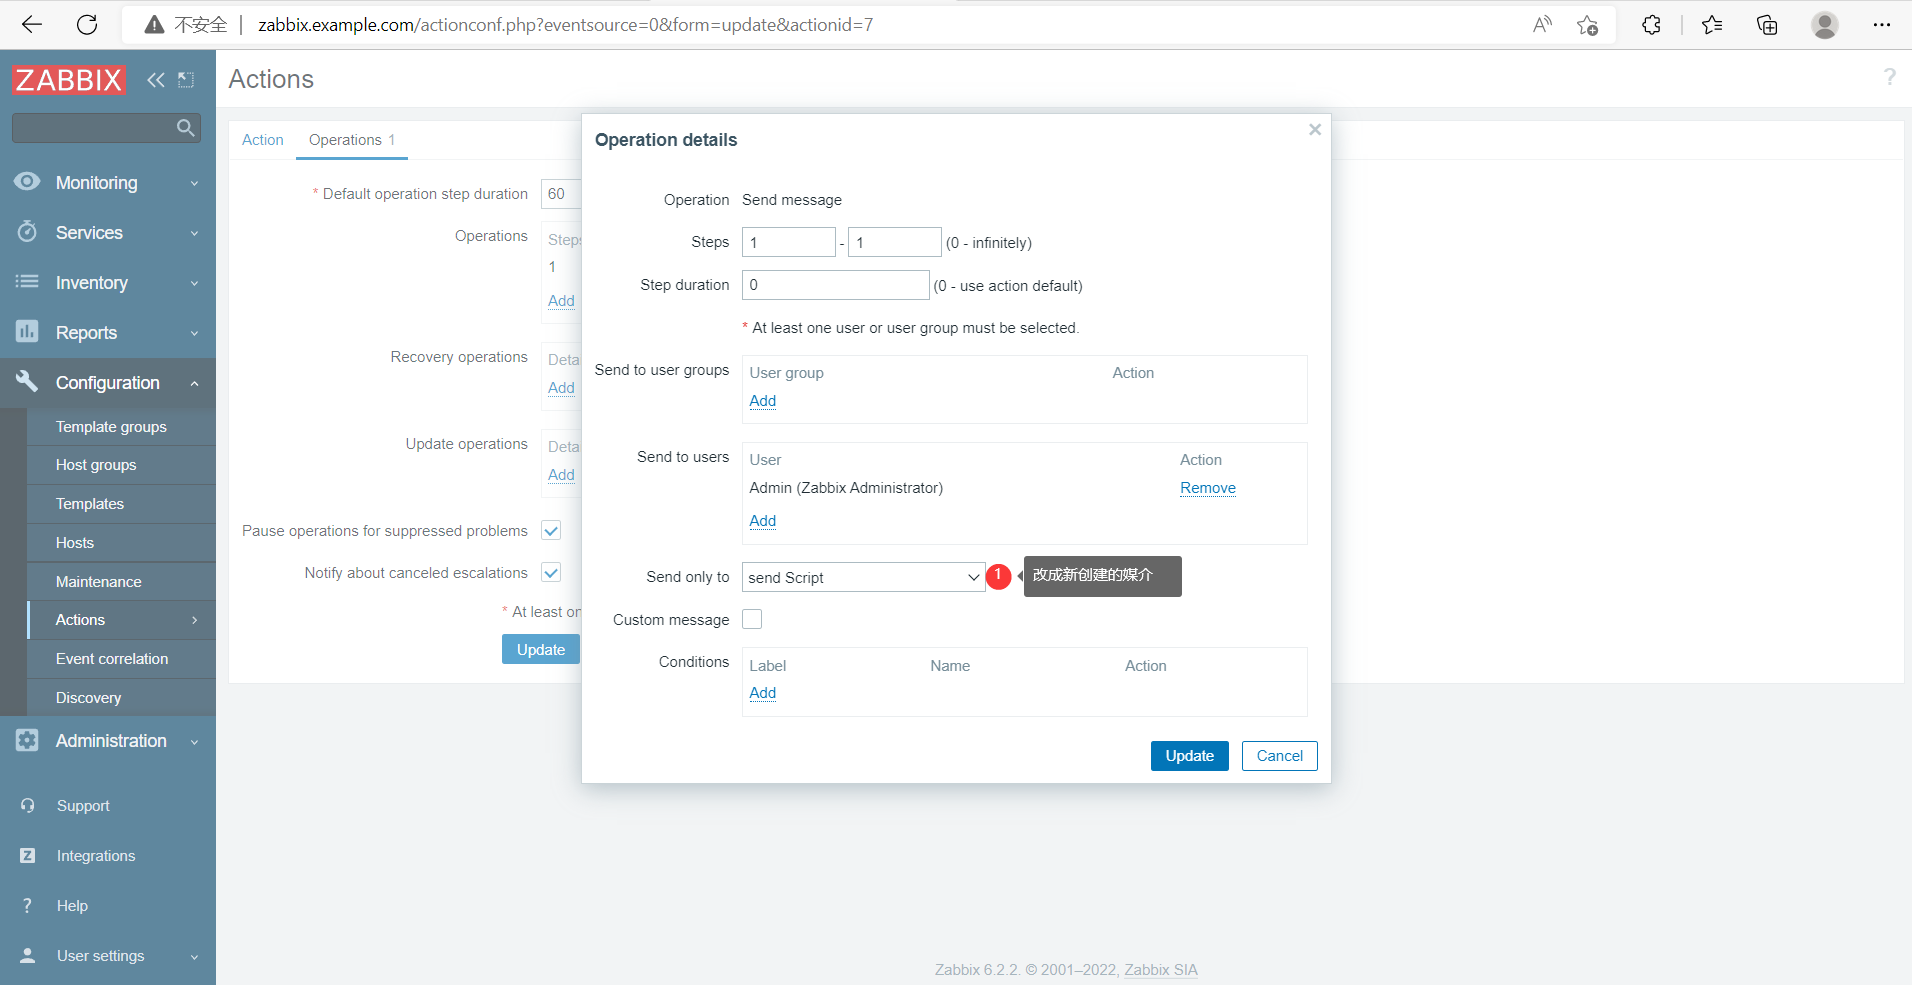Click the Help question mark icon in sidebar
1912x985 pixels.
(28, 906)
